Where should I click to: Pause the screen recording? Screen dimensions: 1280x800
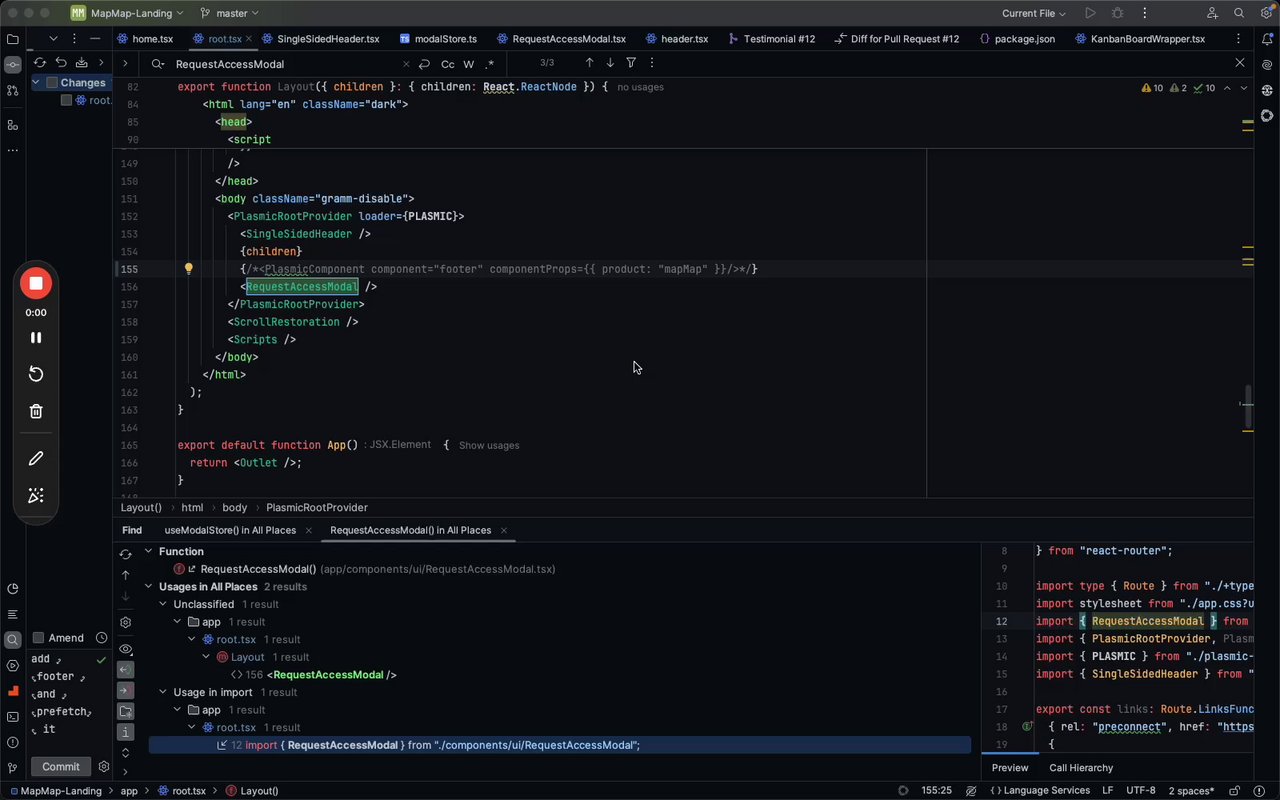pyautogui.click(x=36, y=338)
